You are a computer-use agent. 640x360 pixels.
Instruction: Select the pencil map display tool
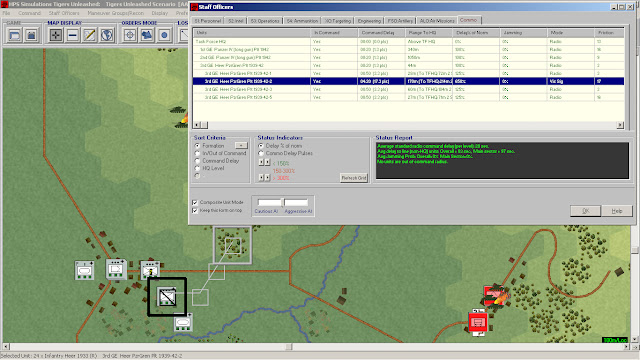pyautogui.click(x=90, y=35)
